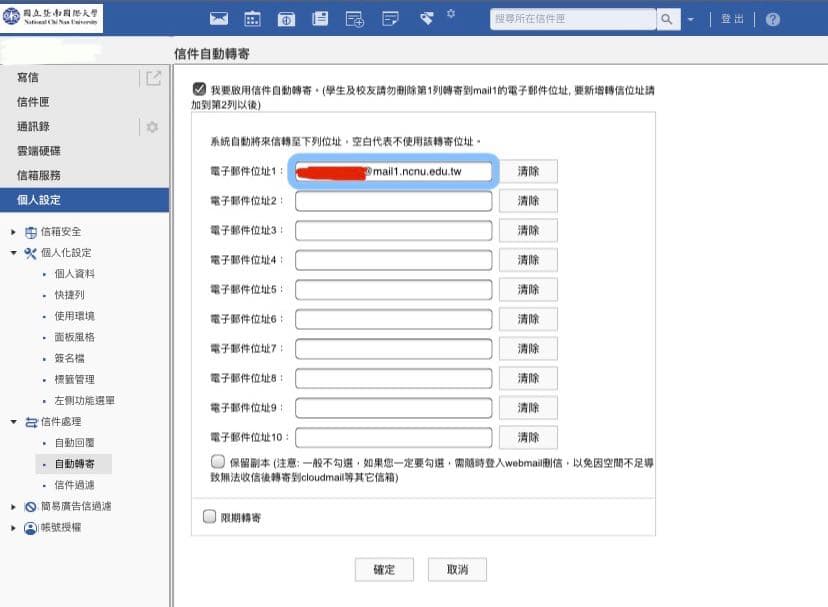
Task: Open search options dropdown arrow
Action: (691, 20)
